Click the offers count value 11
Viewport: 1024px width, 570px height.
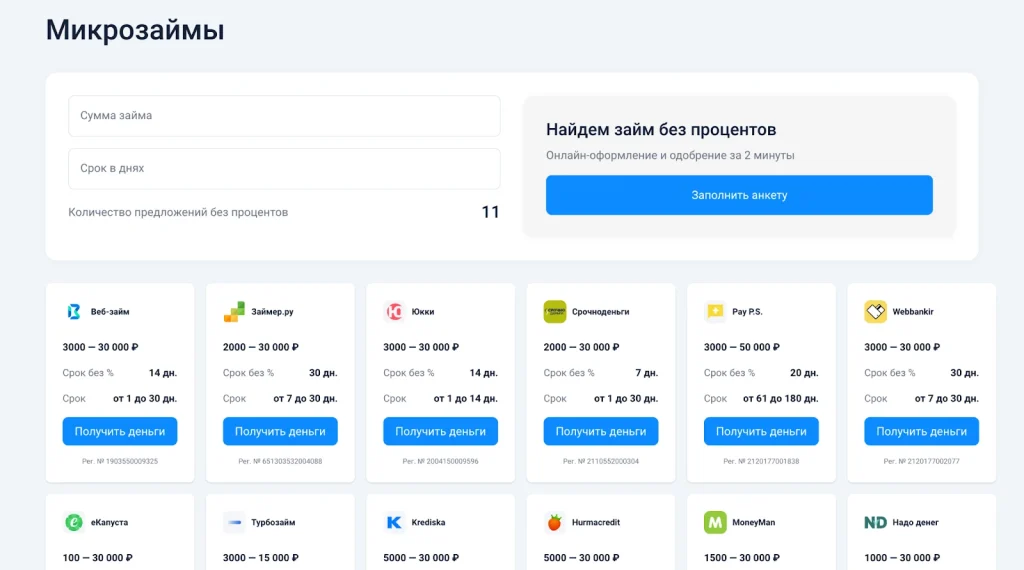(490, 212)
